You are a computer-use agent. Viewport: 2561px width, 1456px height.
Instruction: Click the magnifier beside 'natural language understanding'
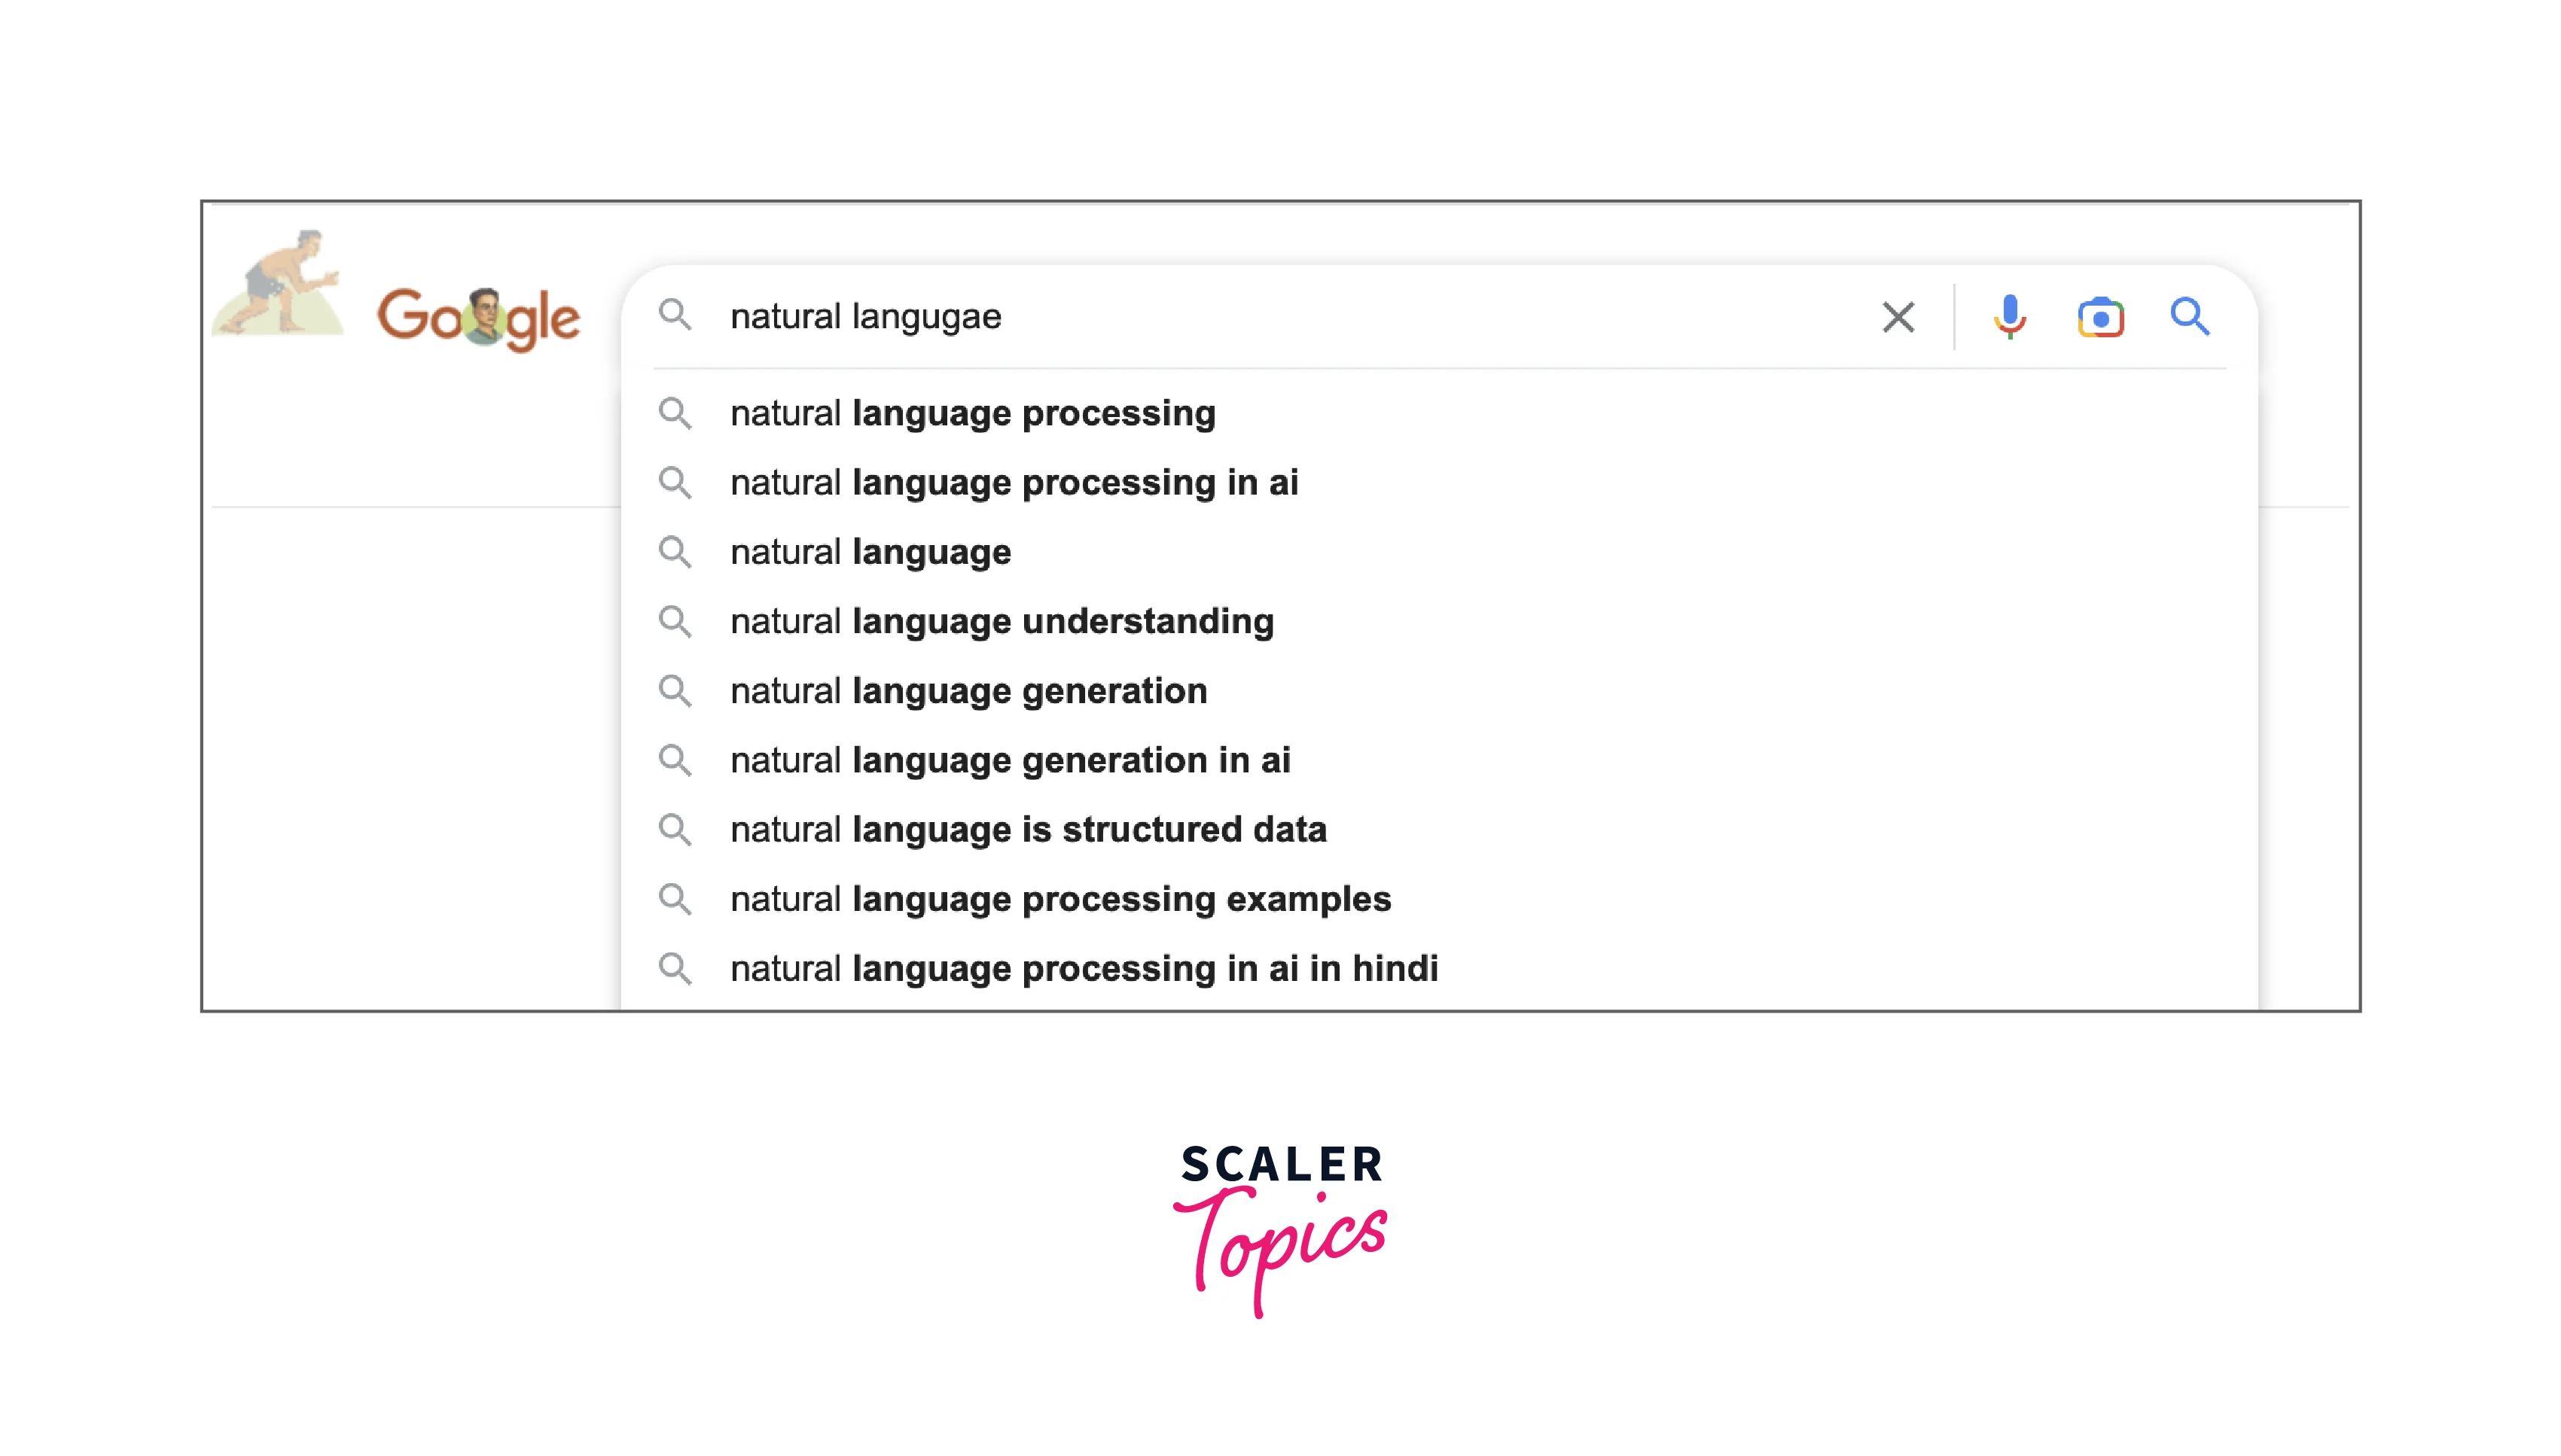(x=677, y=621)
